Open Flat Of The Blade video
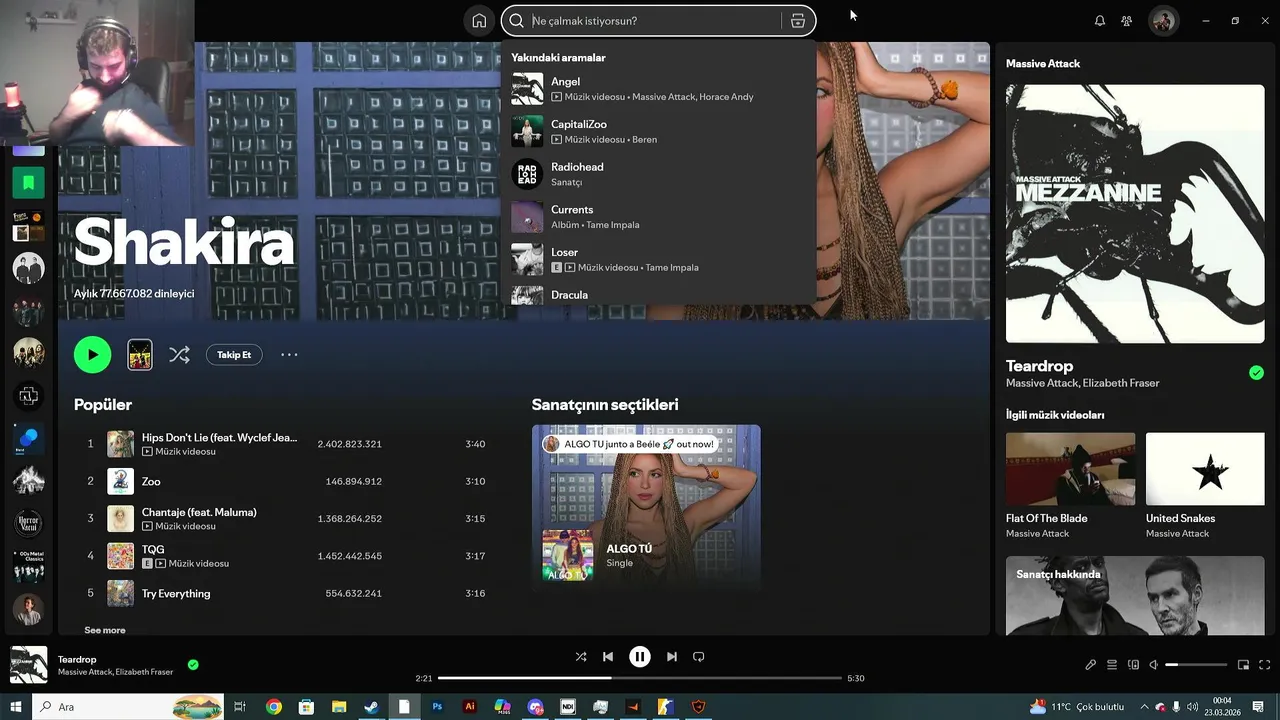1280x720 pixels. [1070, 486]
